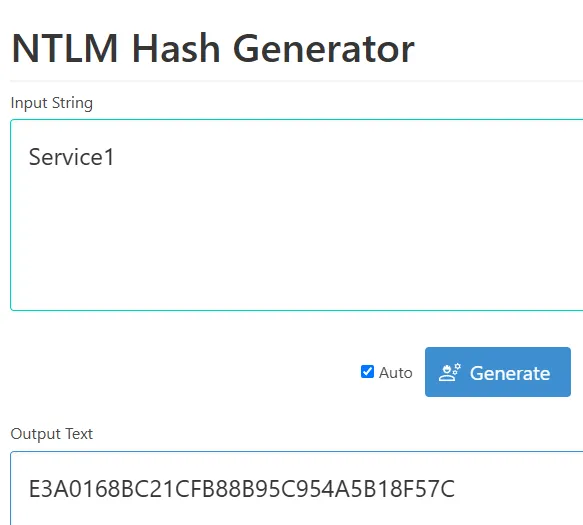The width and height of the screenshot is (583, 525).
Task: Click the word Generator in the title
Action: pos(323,49)
